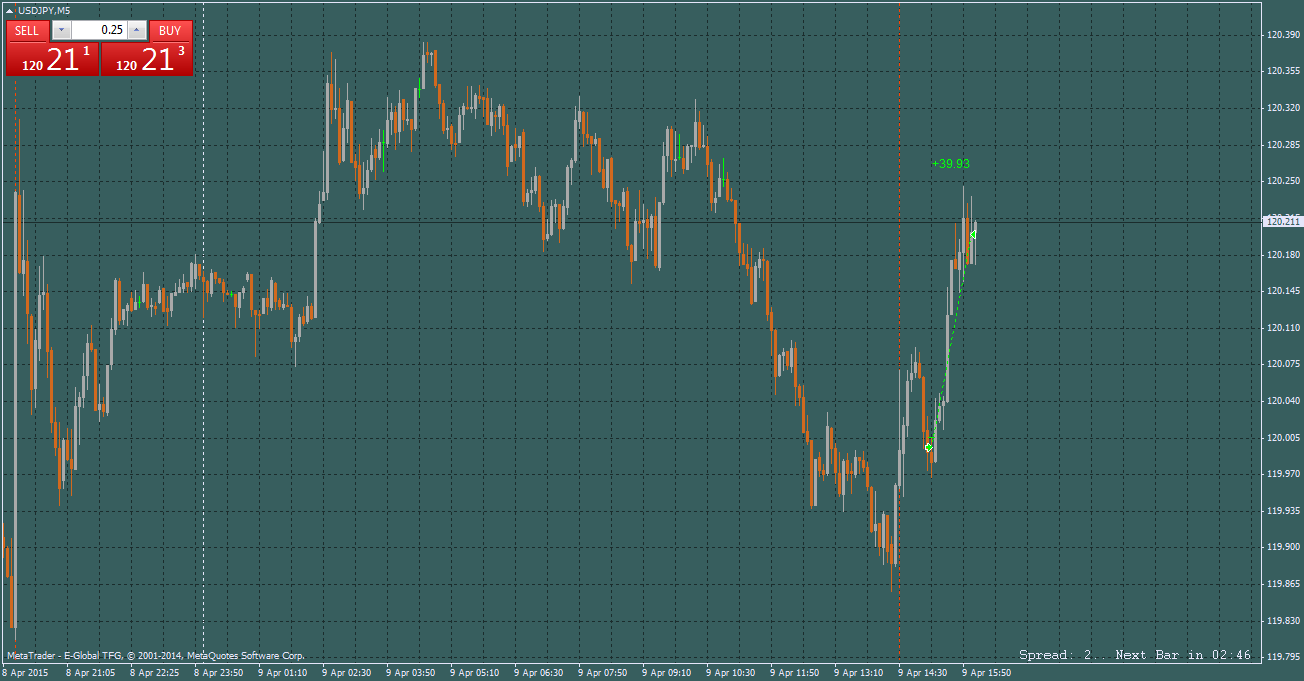Click the 120.110 price axis label
The height and width of the screenshot is (681, 1304).
click(1282, 328)
